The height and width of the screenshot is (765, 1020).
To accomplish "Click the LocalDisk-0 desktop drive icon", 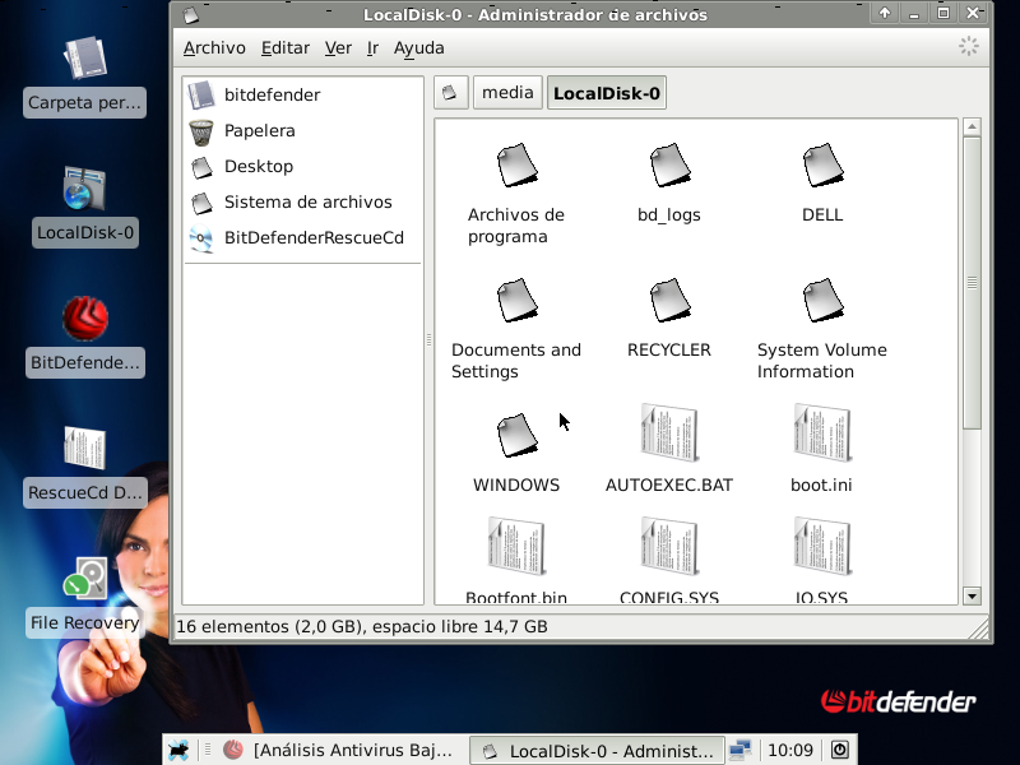I will (85, 189).
